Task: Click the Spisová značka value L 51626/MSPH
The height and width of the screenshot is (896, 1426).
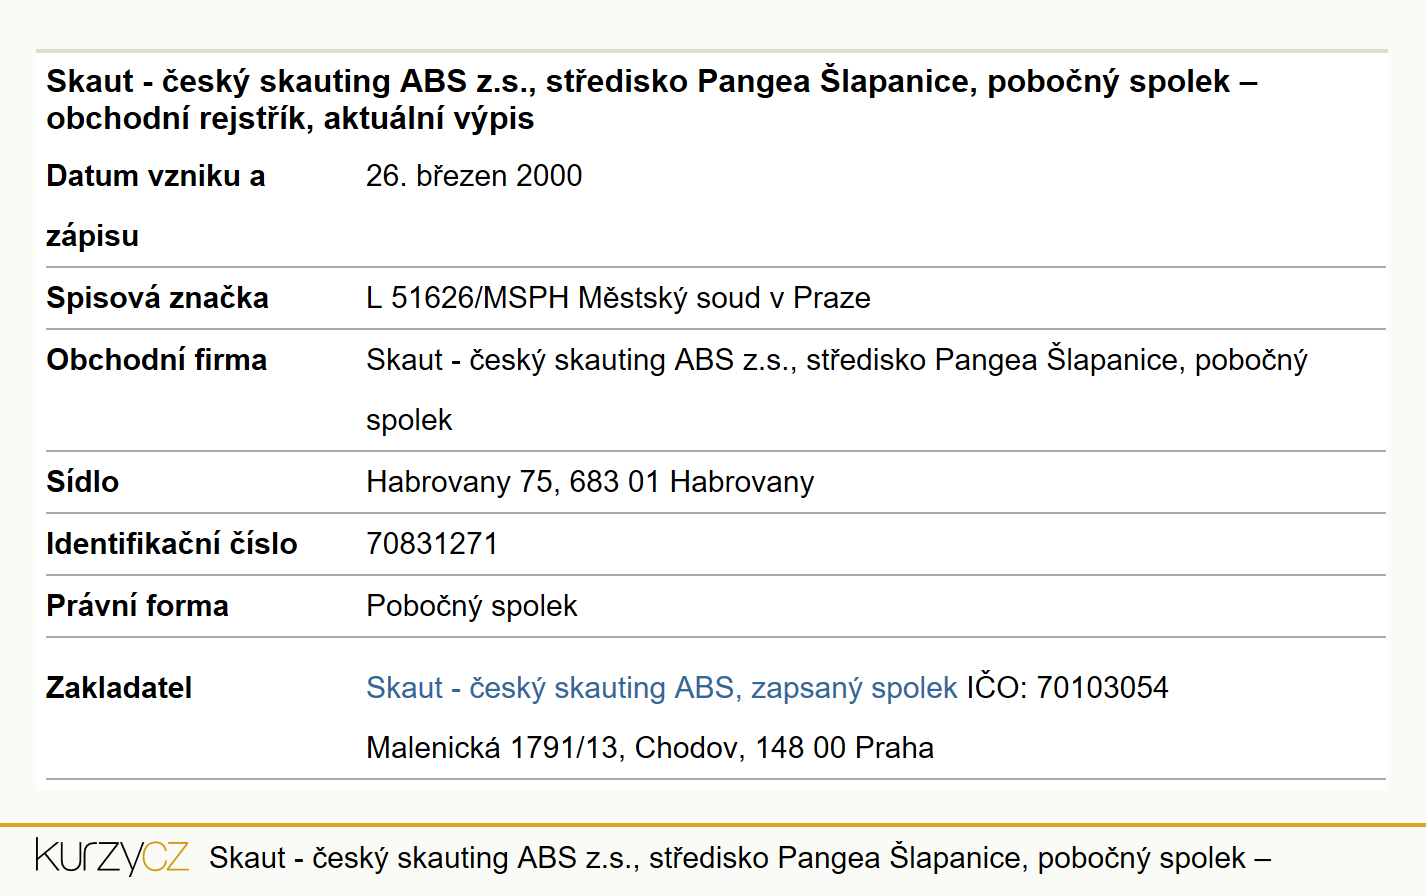Action: tap(618, 298)
